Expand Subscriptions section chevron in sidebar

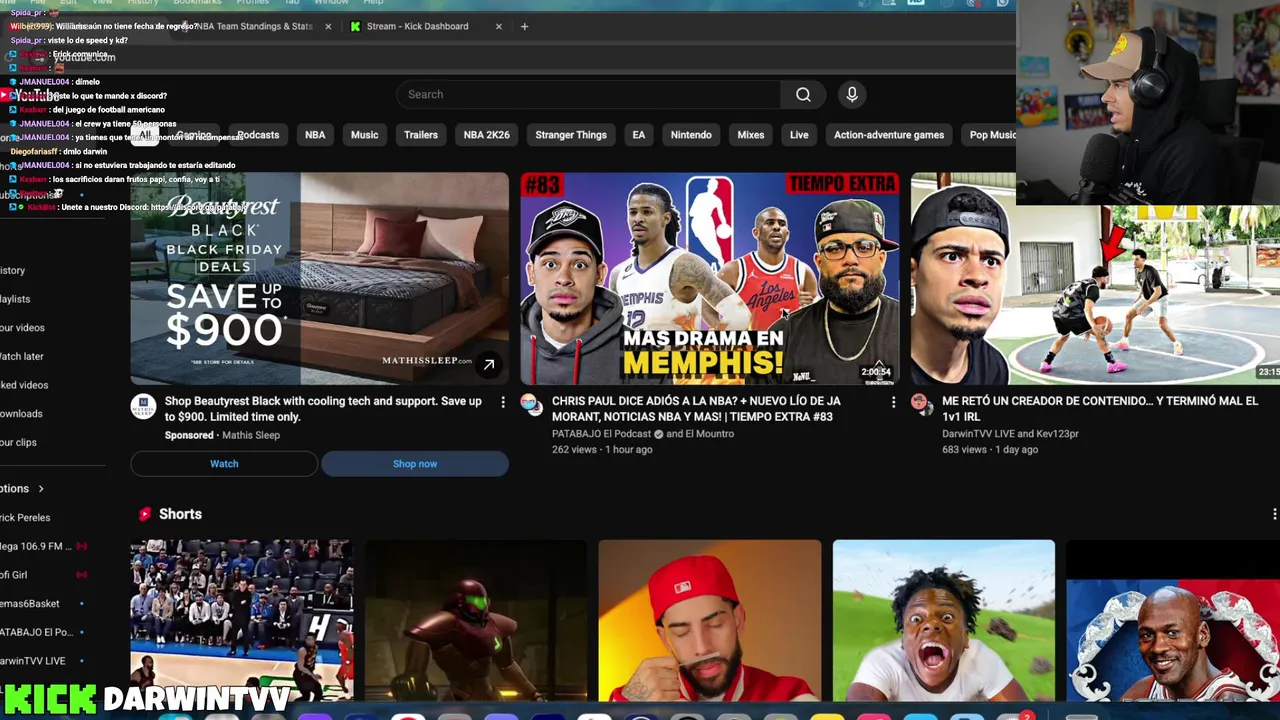point(41,489)
